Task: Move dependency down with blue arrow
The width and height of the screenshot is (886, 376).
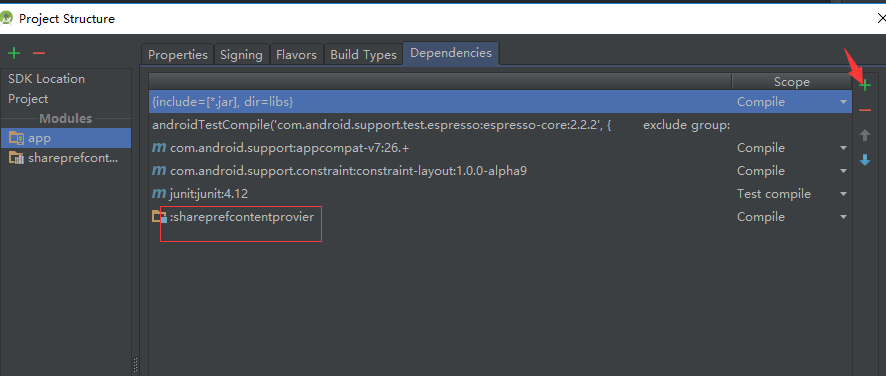Action: tap(865, 160)
